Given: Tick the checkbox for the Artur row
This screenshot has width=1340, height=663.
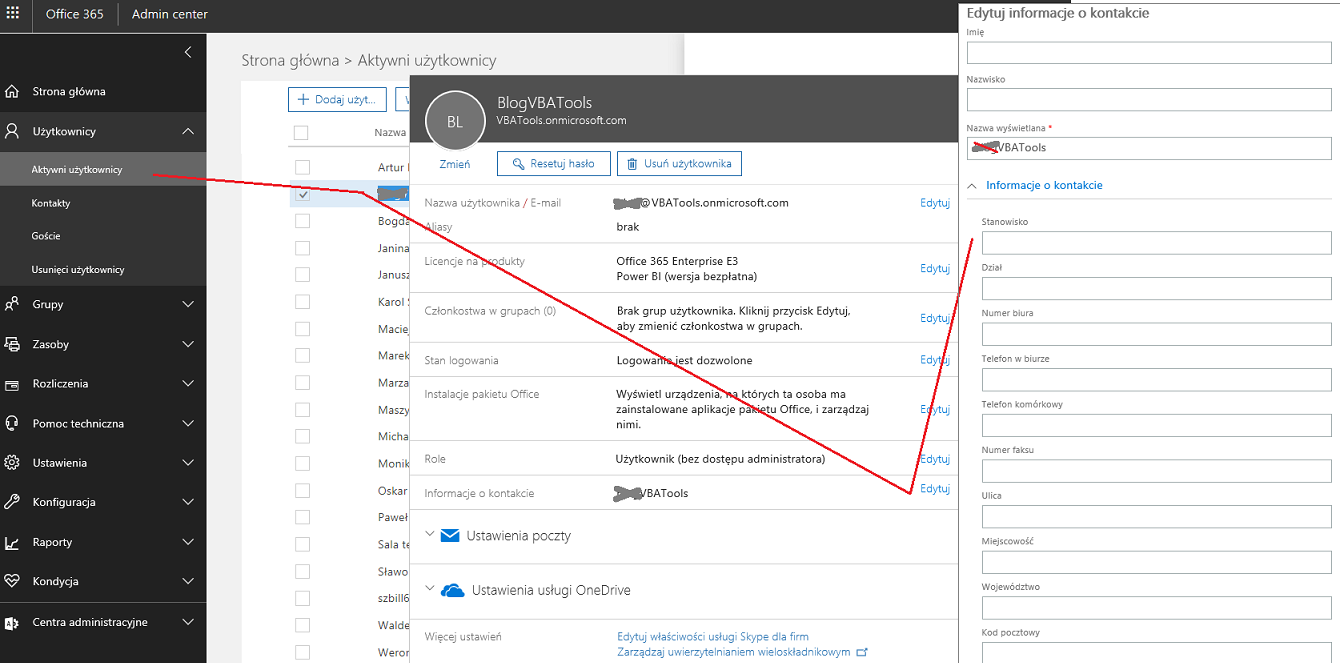Looking at the screenshot, I should [x=302, y=167].
